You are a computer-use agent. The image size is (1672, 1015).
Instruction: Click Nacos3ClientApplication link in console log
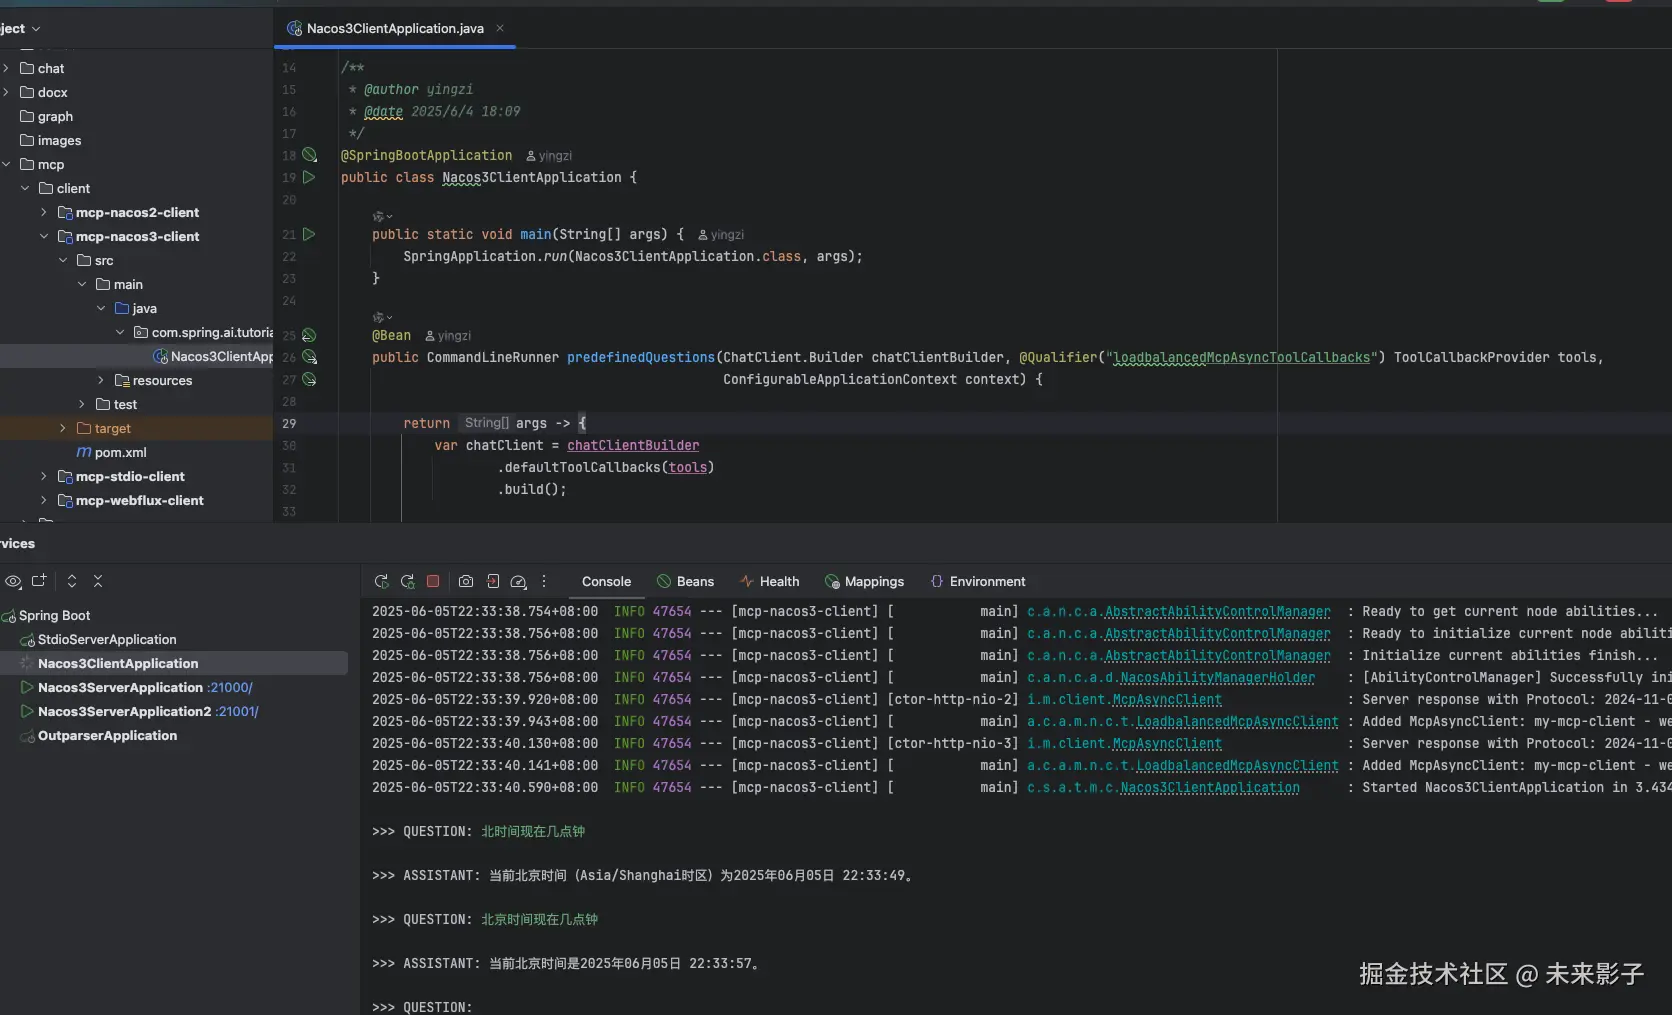tap(1210, 787)
